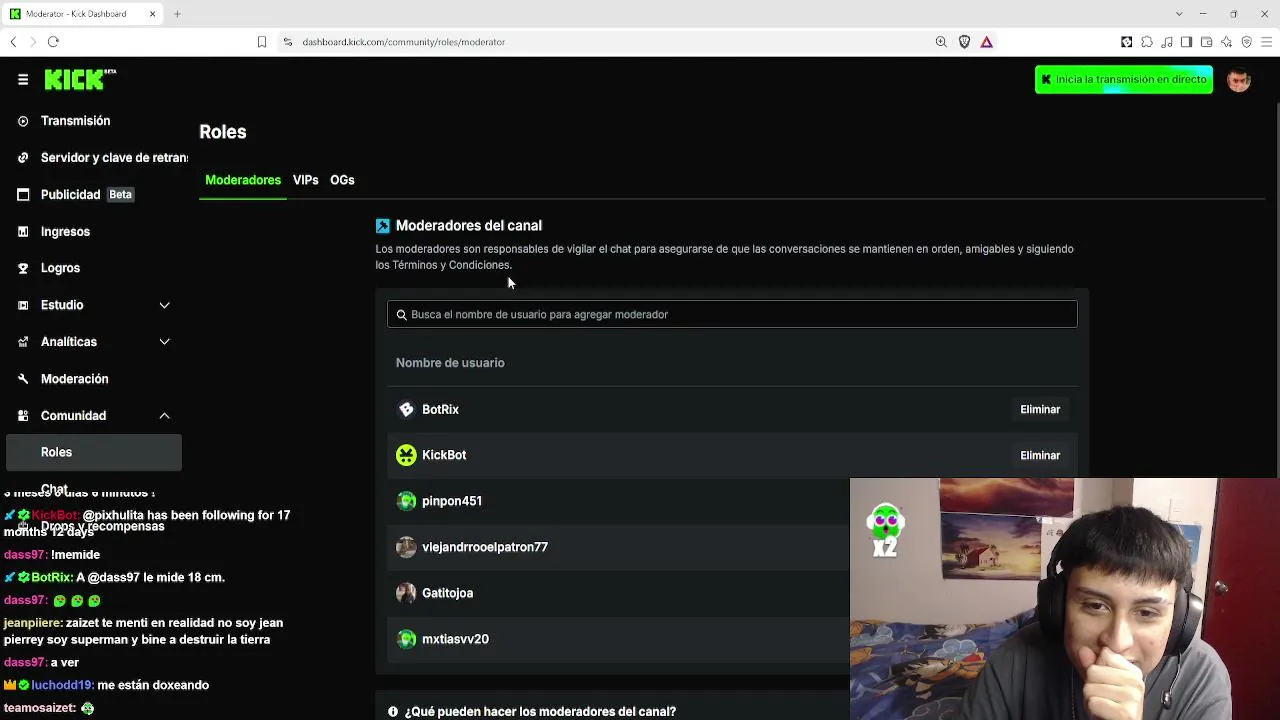Click the viejandrrooelpatron77 avatar

tap(406, 547)
